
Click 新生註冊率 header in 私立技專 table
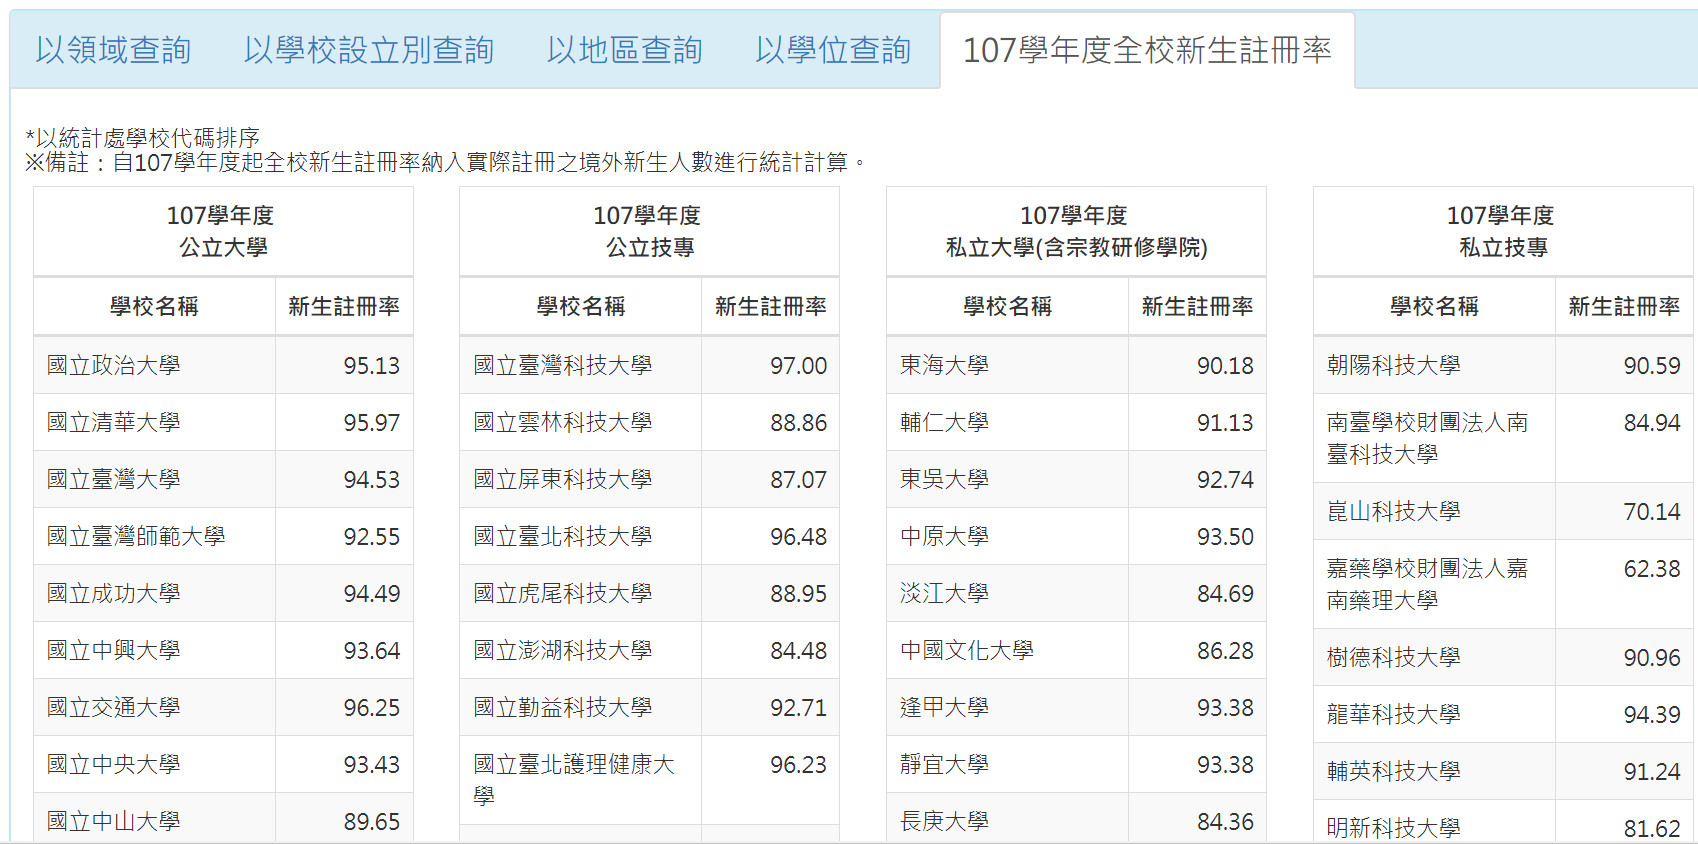click(1624, 306)
